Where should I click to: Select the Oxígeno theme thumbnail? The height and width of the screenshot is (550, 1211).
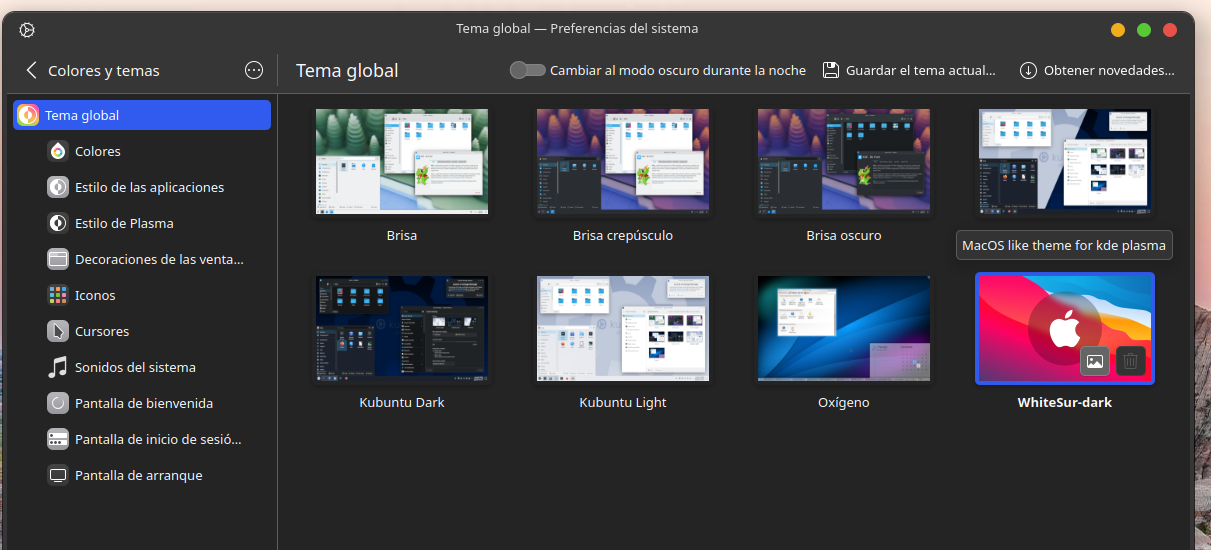point(844,329)
